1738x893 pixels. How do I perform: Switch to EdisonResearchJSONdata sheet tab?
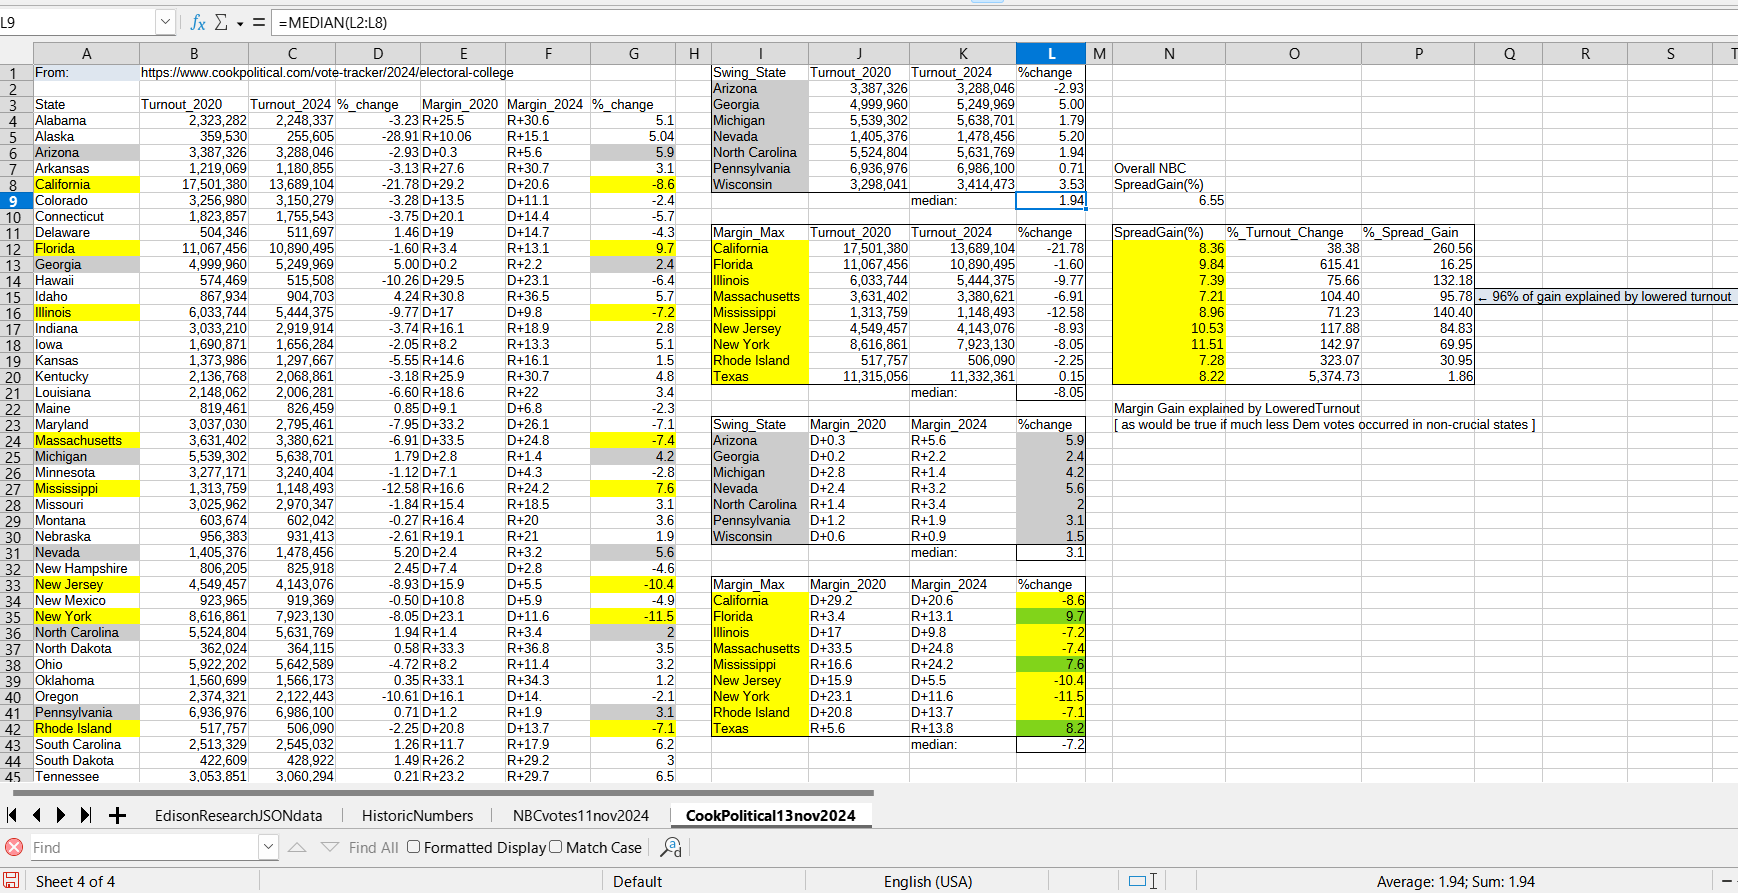(x=238, y=815)
